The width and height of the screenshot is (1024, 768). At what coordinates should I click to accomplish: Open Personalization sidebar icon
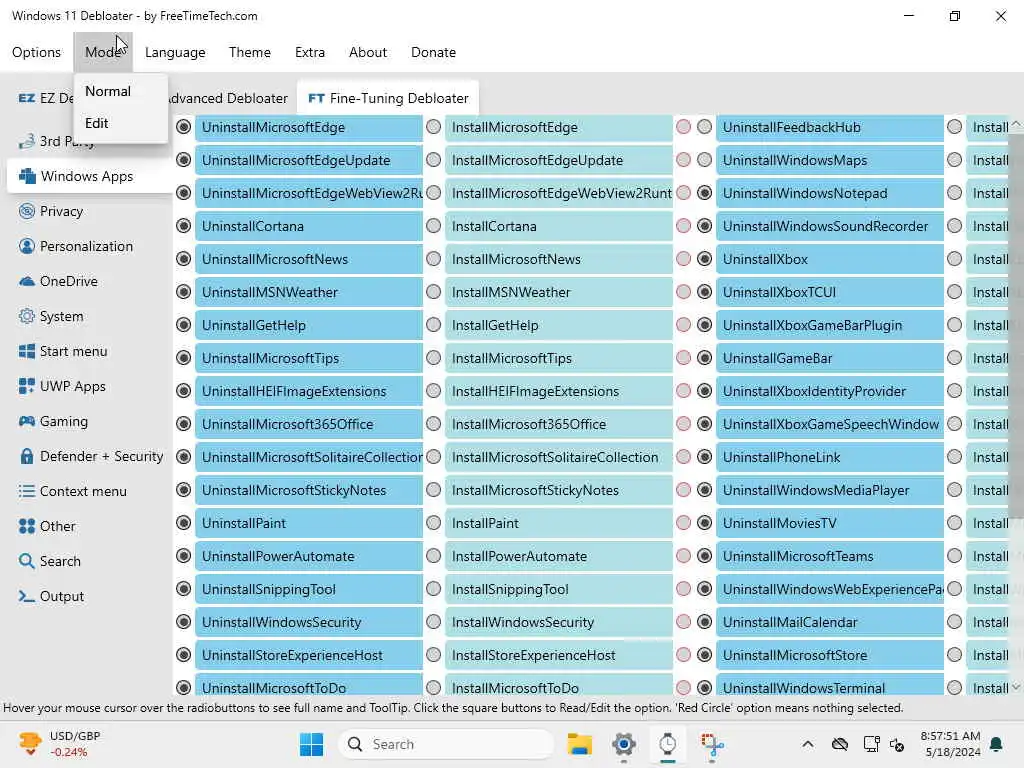coord(26,246)
